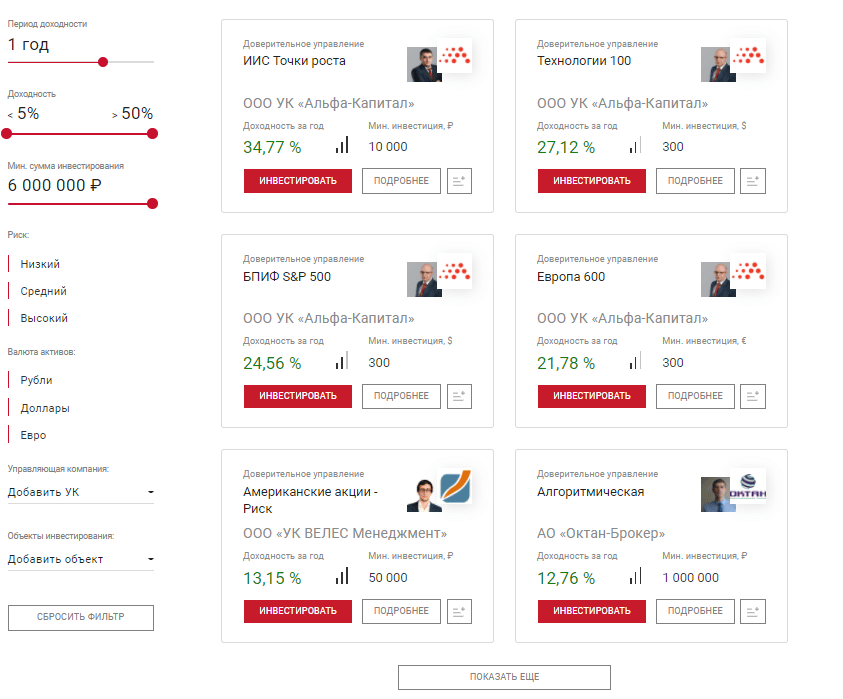
Task: Select the Евро asset currency option
Action: (x=33, y=435)
